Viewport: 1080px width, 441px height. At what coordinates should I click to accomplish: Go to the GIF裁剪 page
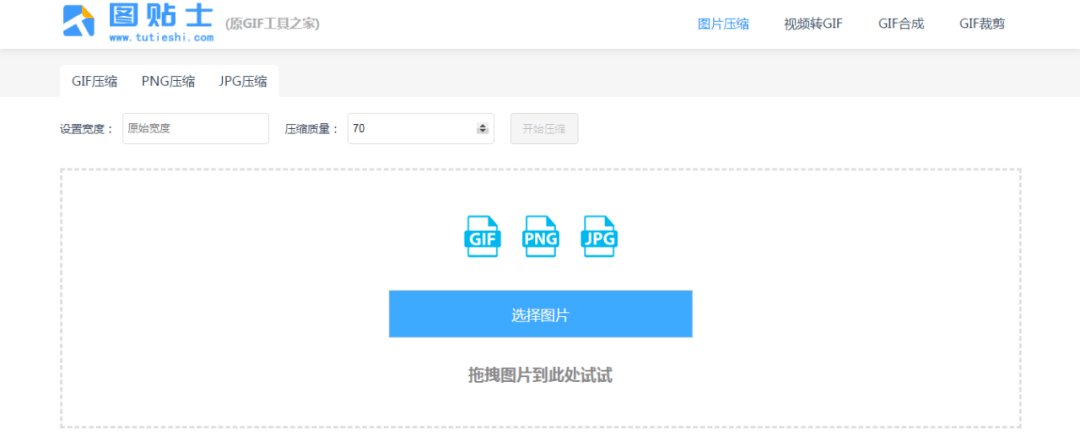pyautogui.click(x=982, y=24)
